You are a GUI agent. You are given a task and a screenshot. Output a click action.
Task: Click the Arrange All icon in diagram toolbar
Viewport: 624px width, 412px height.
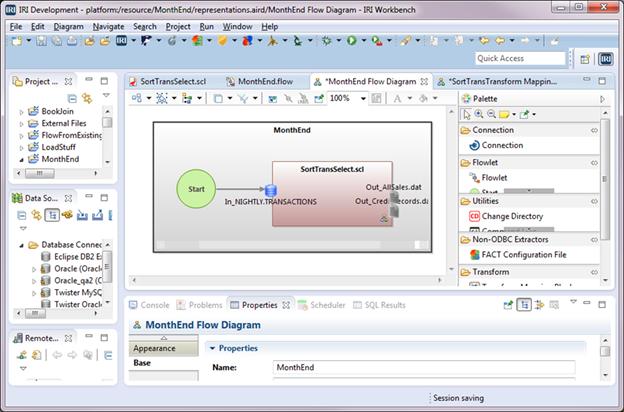pyautogui.click(x=136, y=98)
